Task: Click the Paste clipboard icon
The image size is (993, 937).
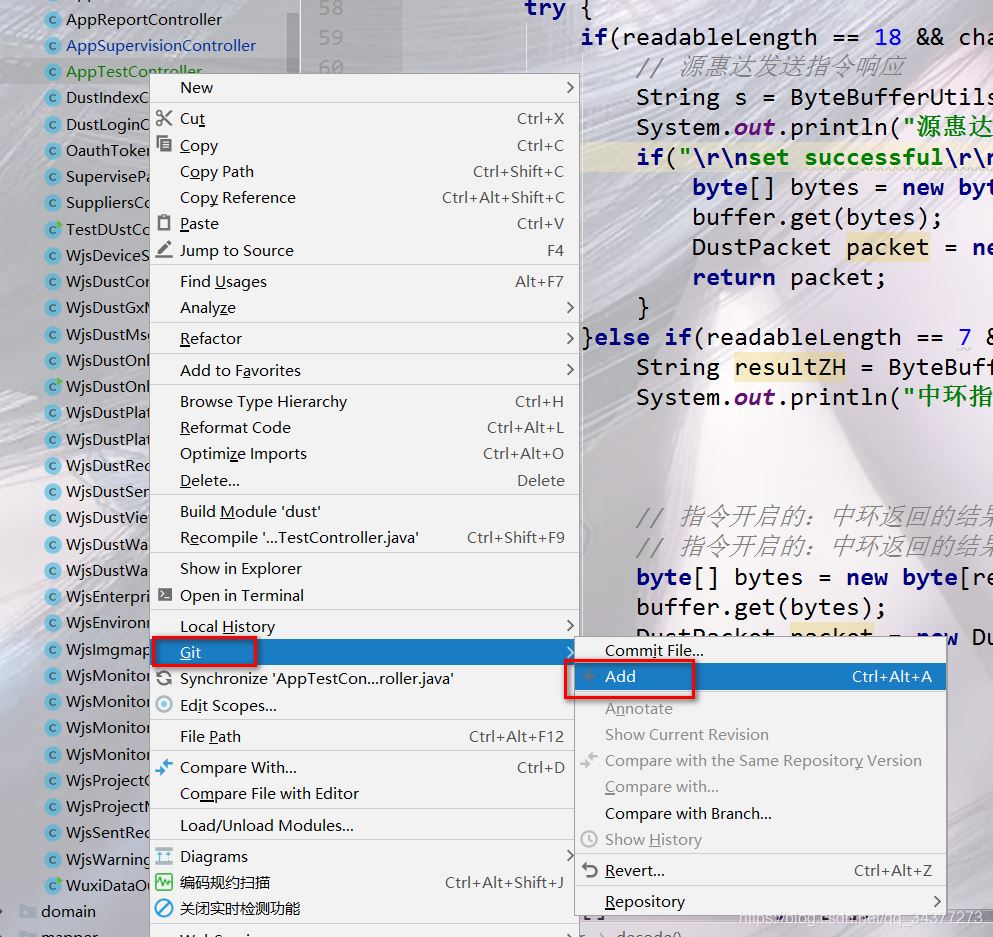Action: tap(164, 224)
